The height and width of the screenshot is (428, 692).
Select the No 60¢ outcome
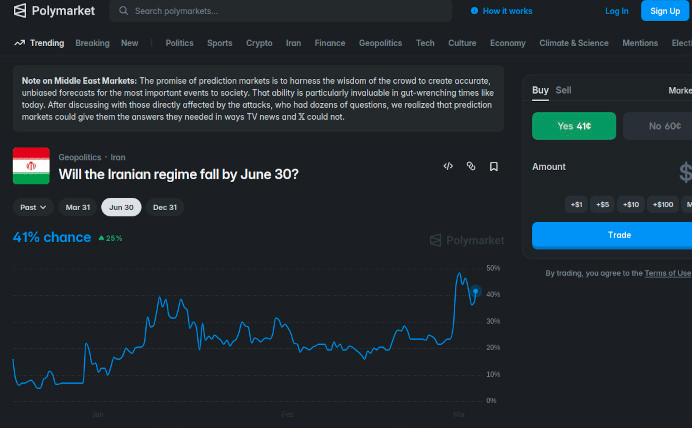click(x=657, y=126)
